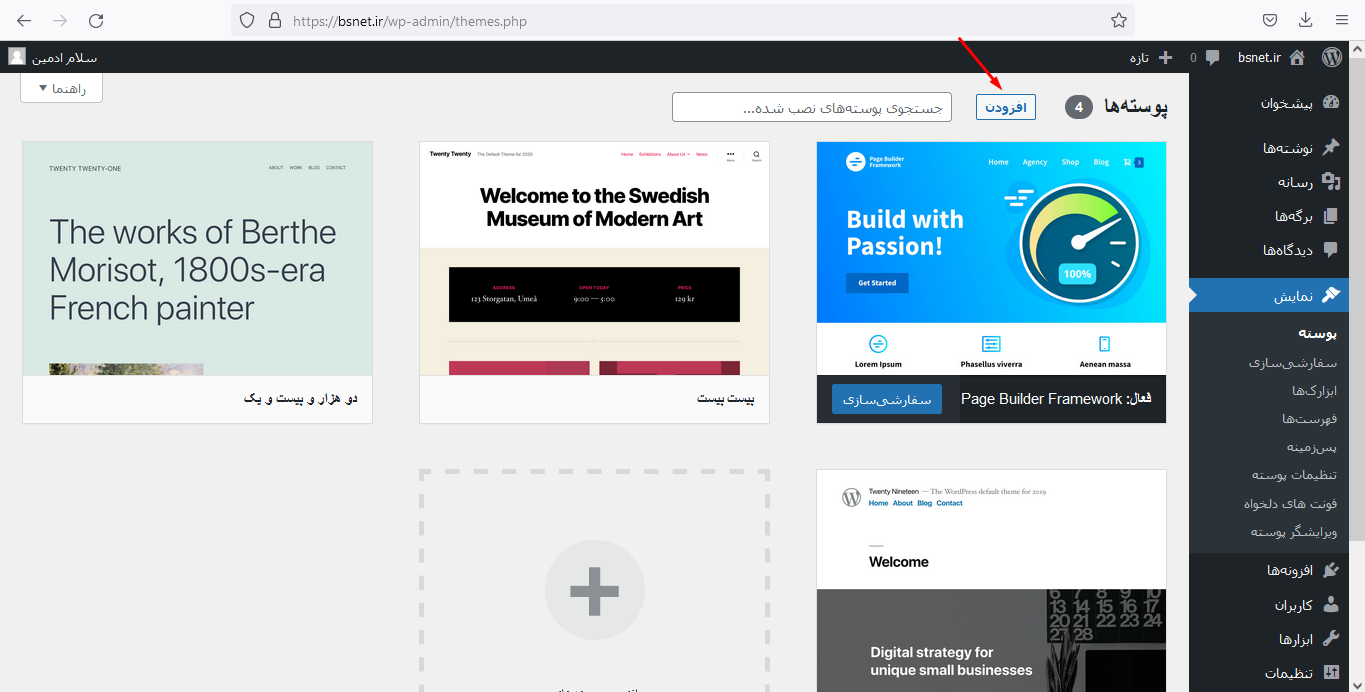
Task: Click the سلام ادمین greeting text
Action: [65, 58]
